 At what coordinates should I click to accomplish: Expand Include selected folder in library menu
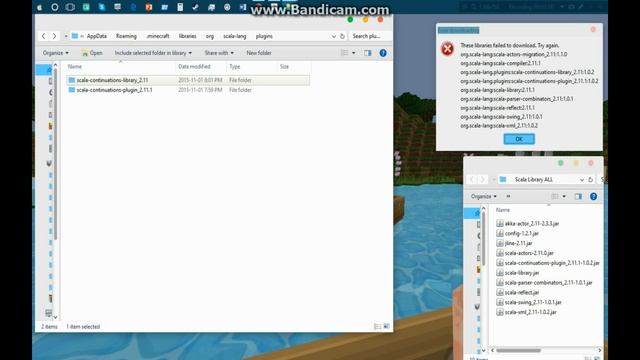153,53
